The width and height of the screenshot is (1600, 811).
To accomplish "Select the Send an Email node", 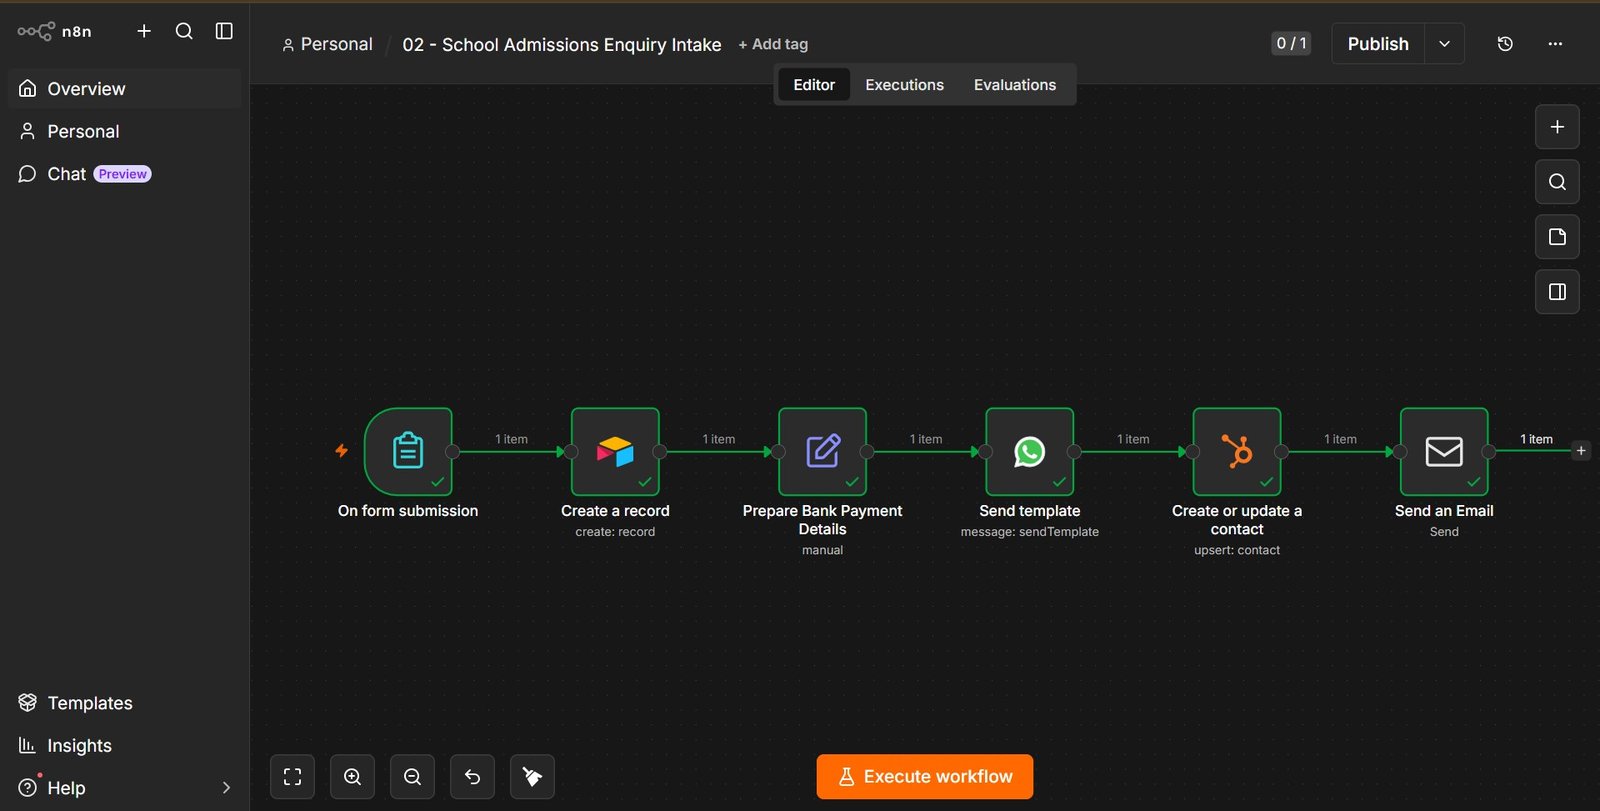I will coord(1444,451).
